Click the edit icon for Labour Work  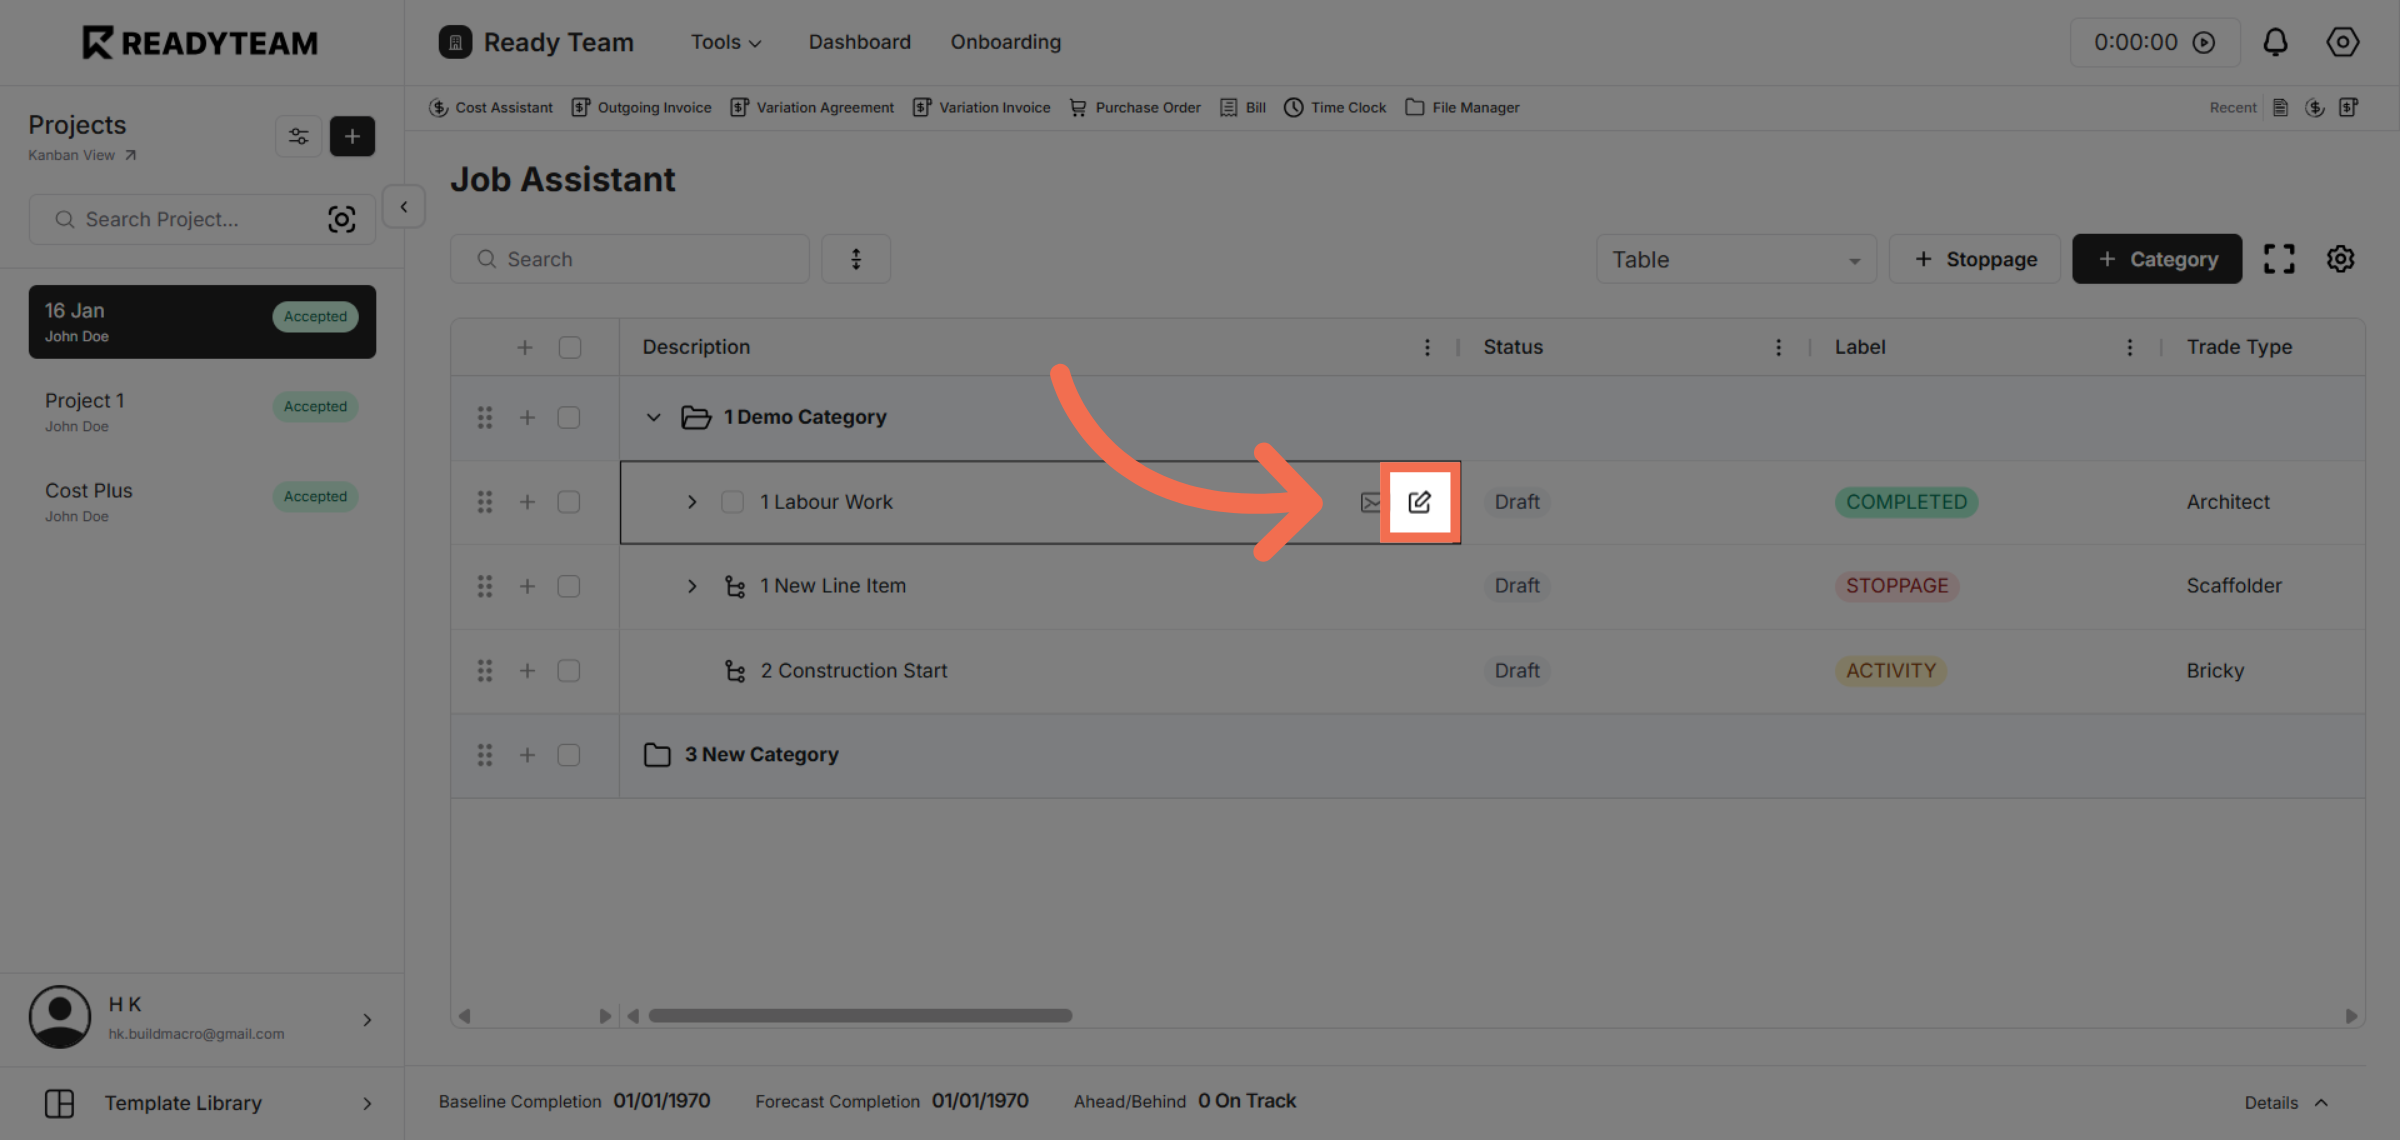pyautogui.click(x=1421, y=502)
